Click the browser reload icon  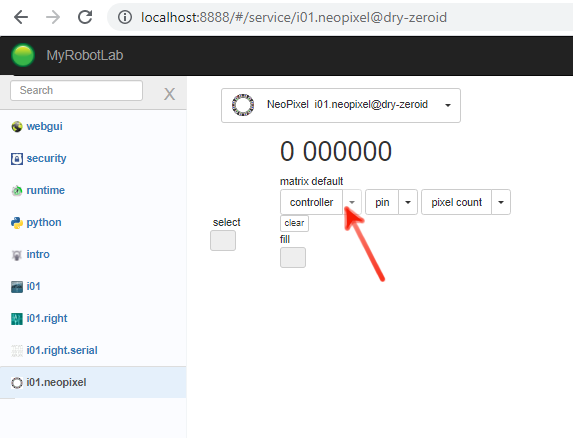(85, 17)
